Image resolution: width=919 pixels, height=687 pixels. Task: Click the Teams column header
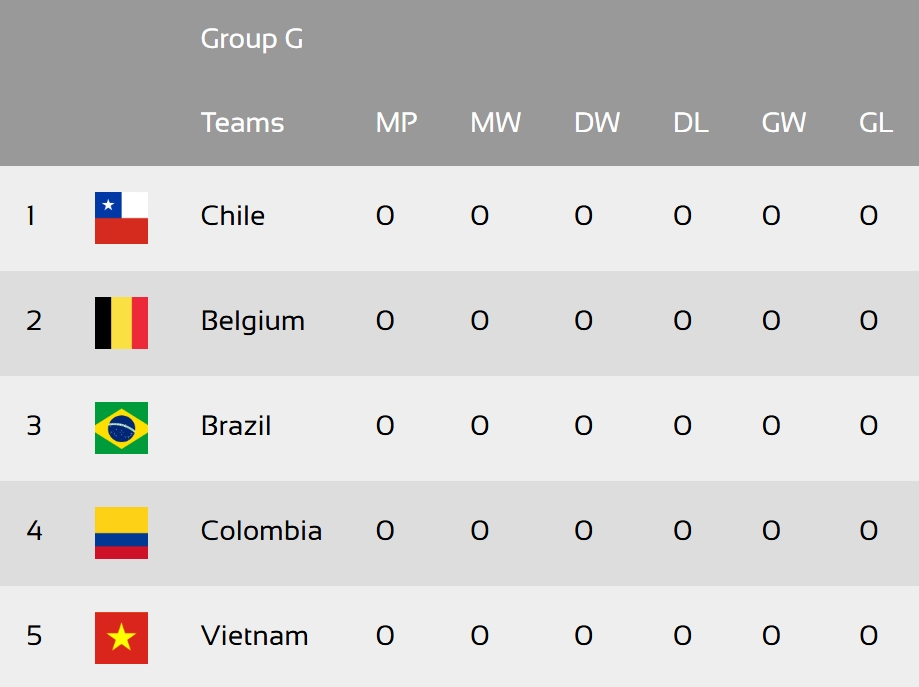pyautogui.click(x=242, y=123)
